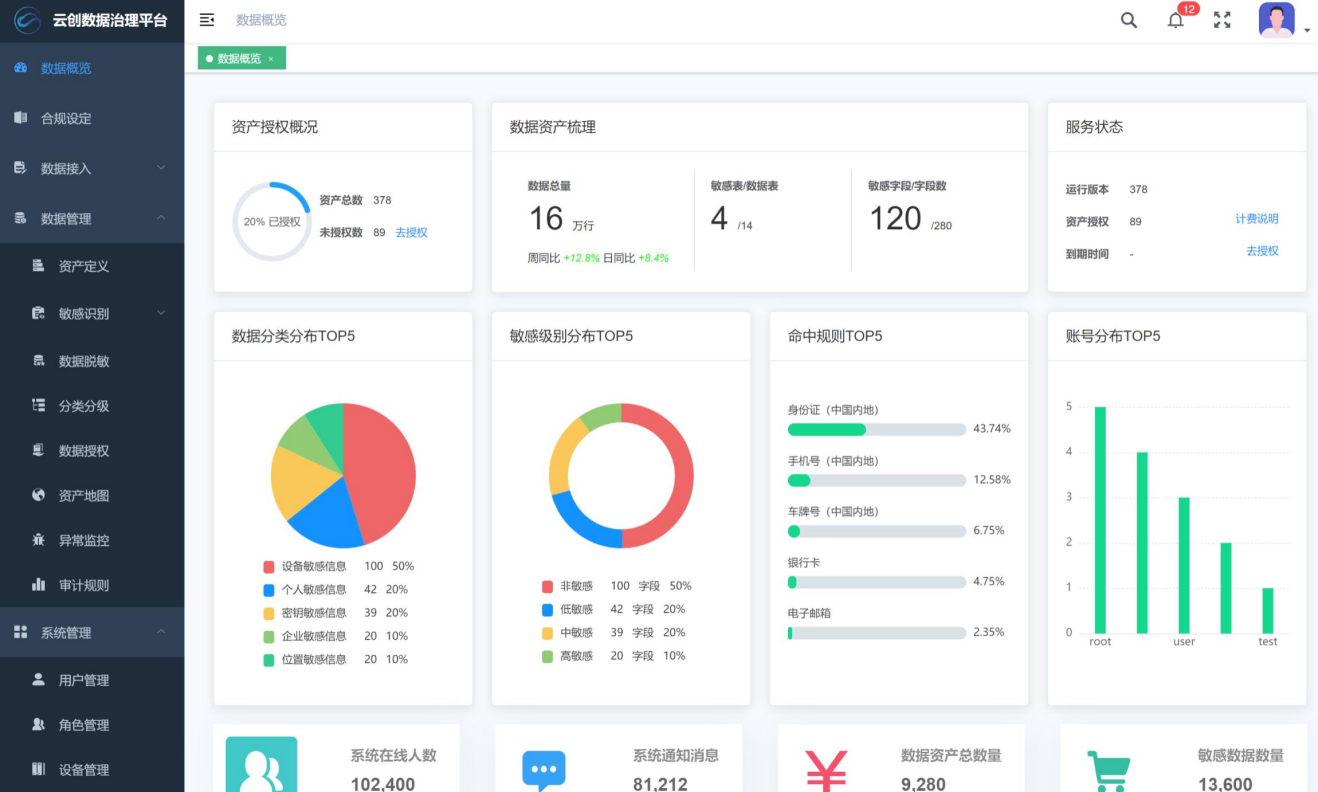Image resolution: width=1318 pixels, height=792 pixels.
Task: Click the 审计规则 bar-chart icon
Action: (x=39, y=584)
